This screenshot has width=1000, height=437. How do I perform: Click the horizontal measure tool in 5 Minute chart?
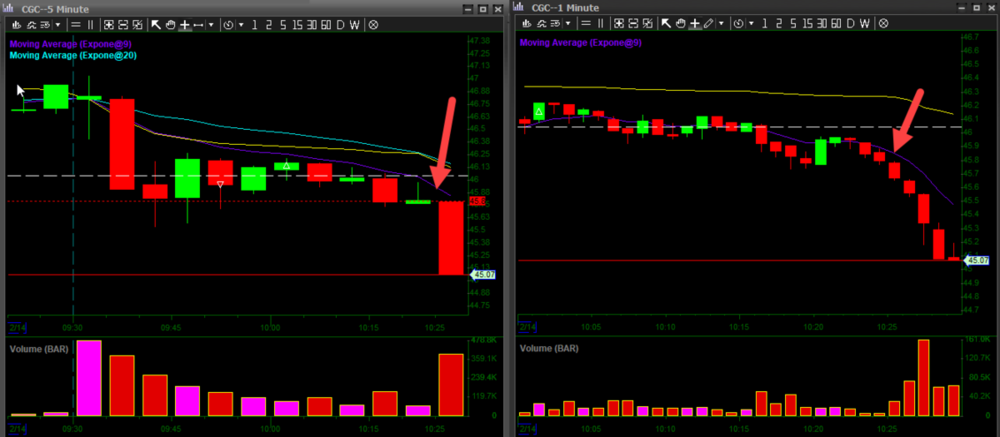[x=199, y=24]
